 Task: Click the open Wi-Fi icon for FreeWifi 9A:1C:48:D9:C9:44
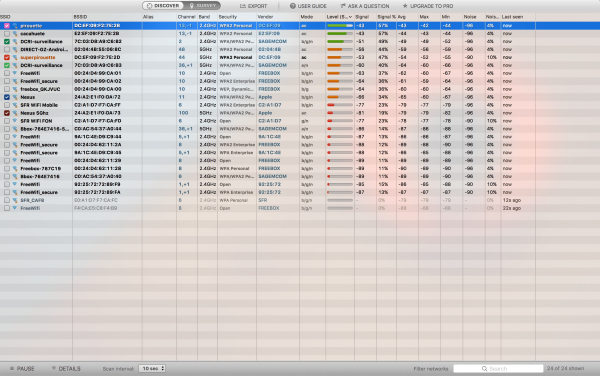point(15,137)
